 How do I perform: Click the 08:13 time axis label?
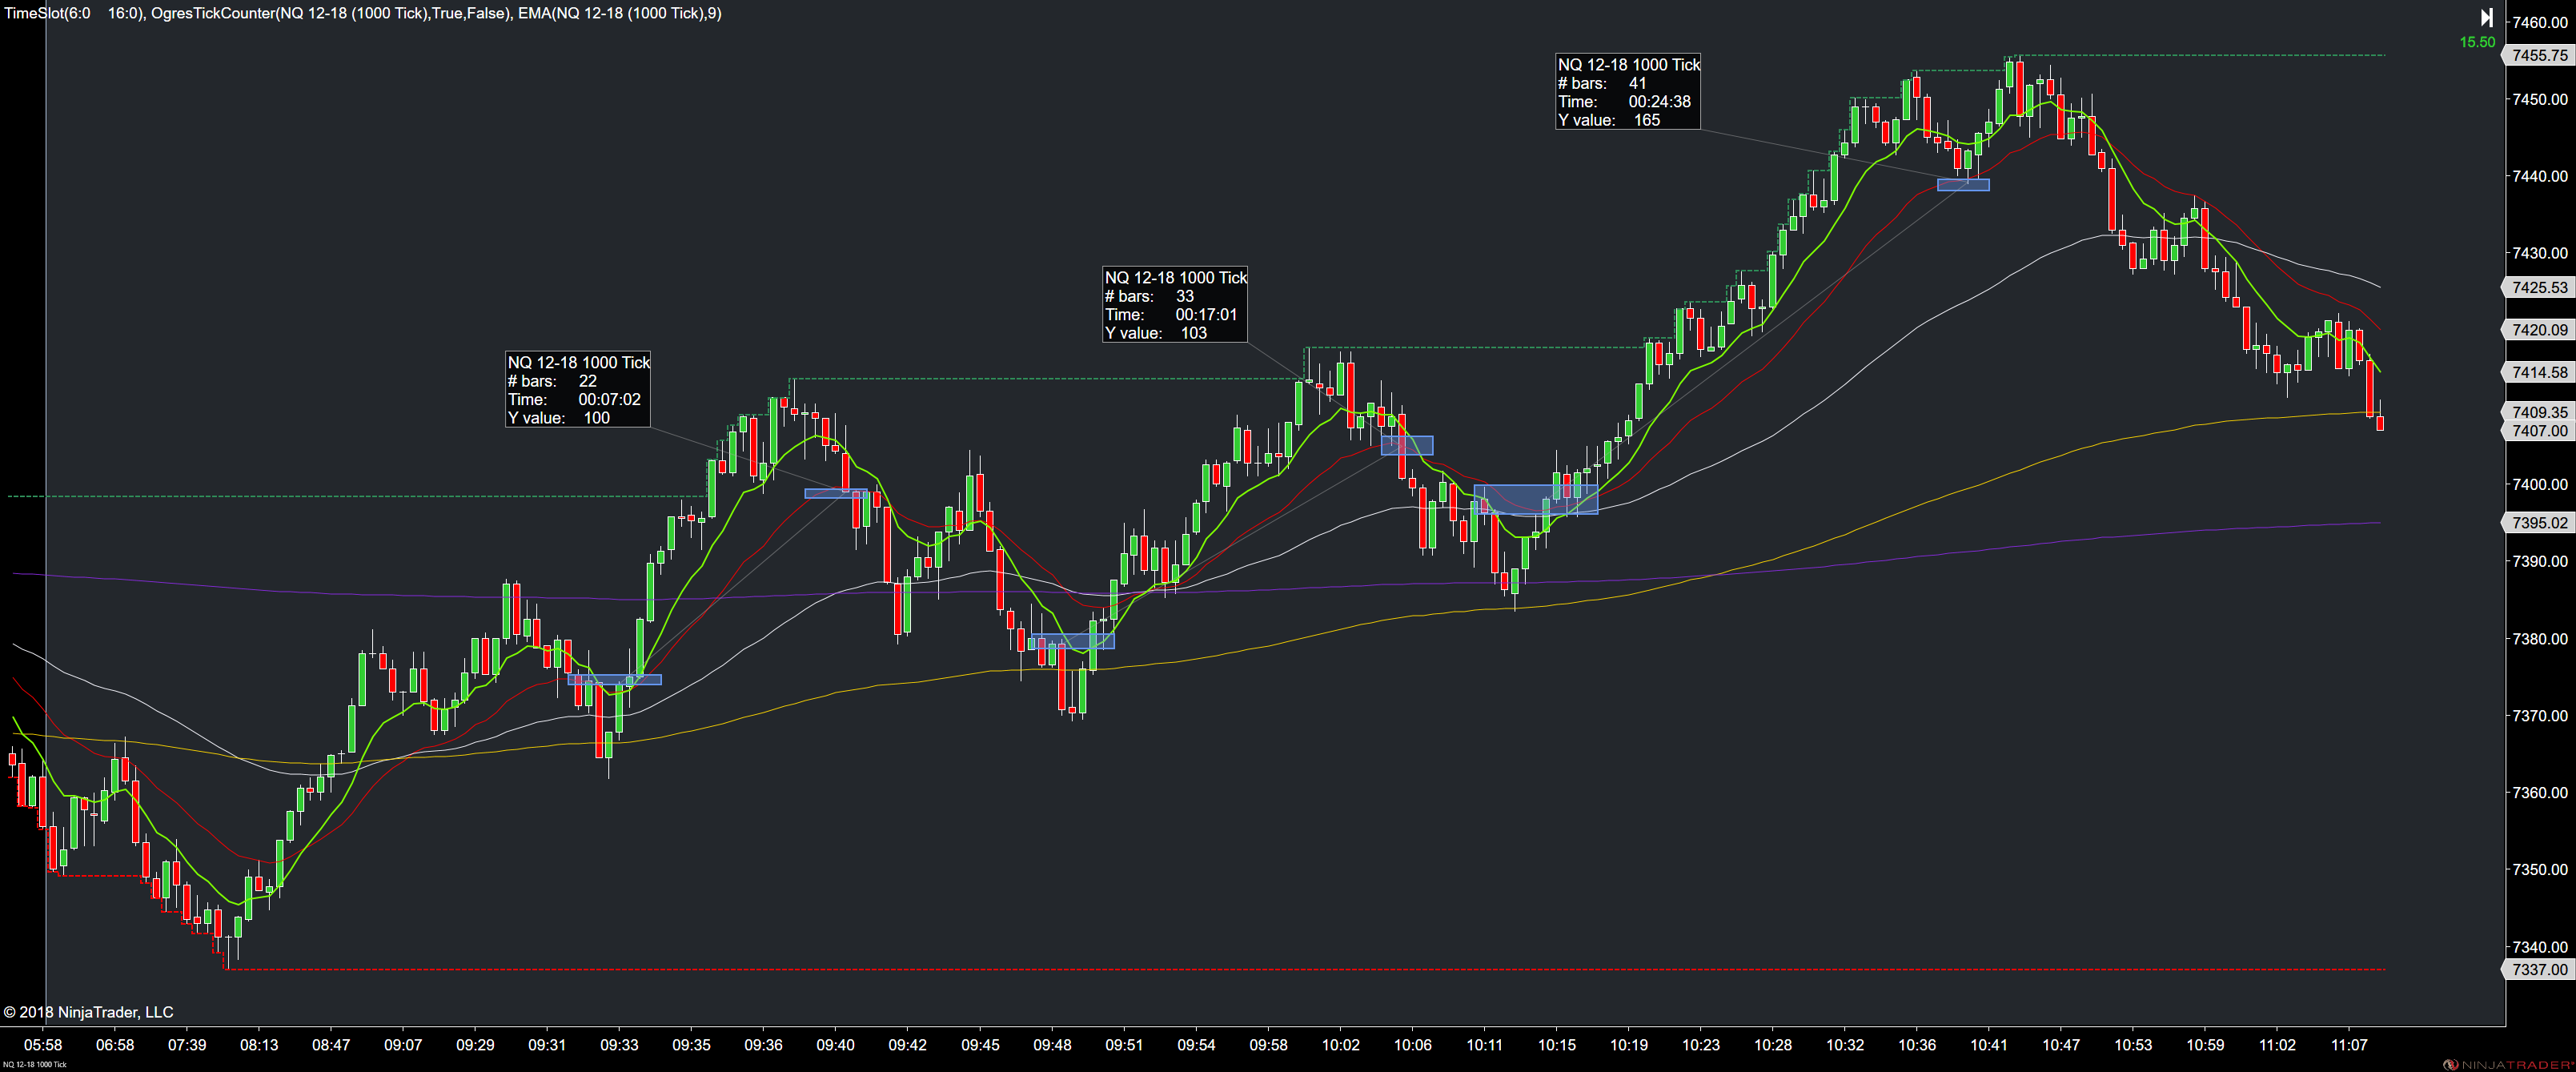pyautogui.click(x=259, y=1045)
